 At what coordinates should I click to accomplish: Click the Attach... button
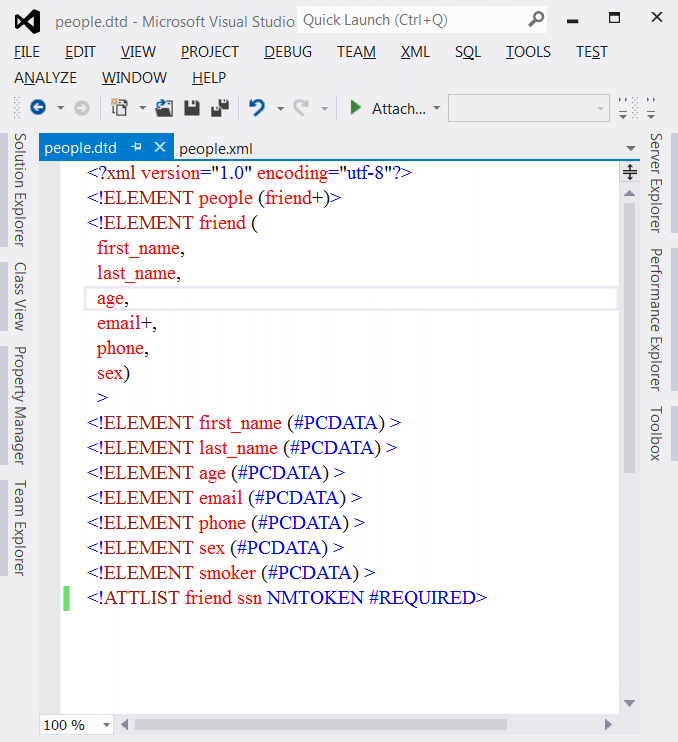click(x=398, y=108)
